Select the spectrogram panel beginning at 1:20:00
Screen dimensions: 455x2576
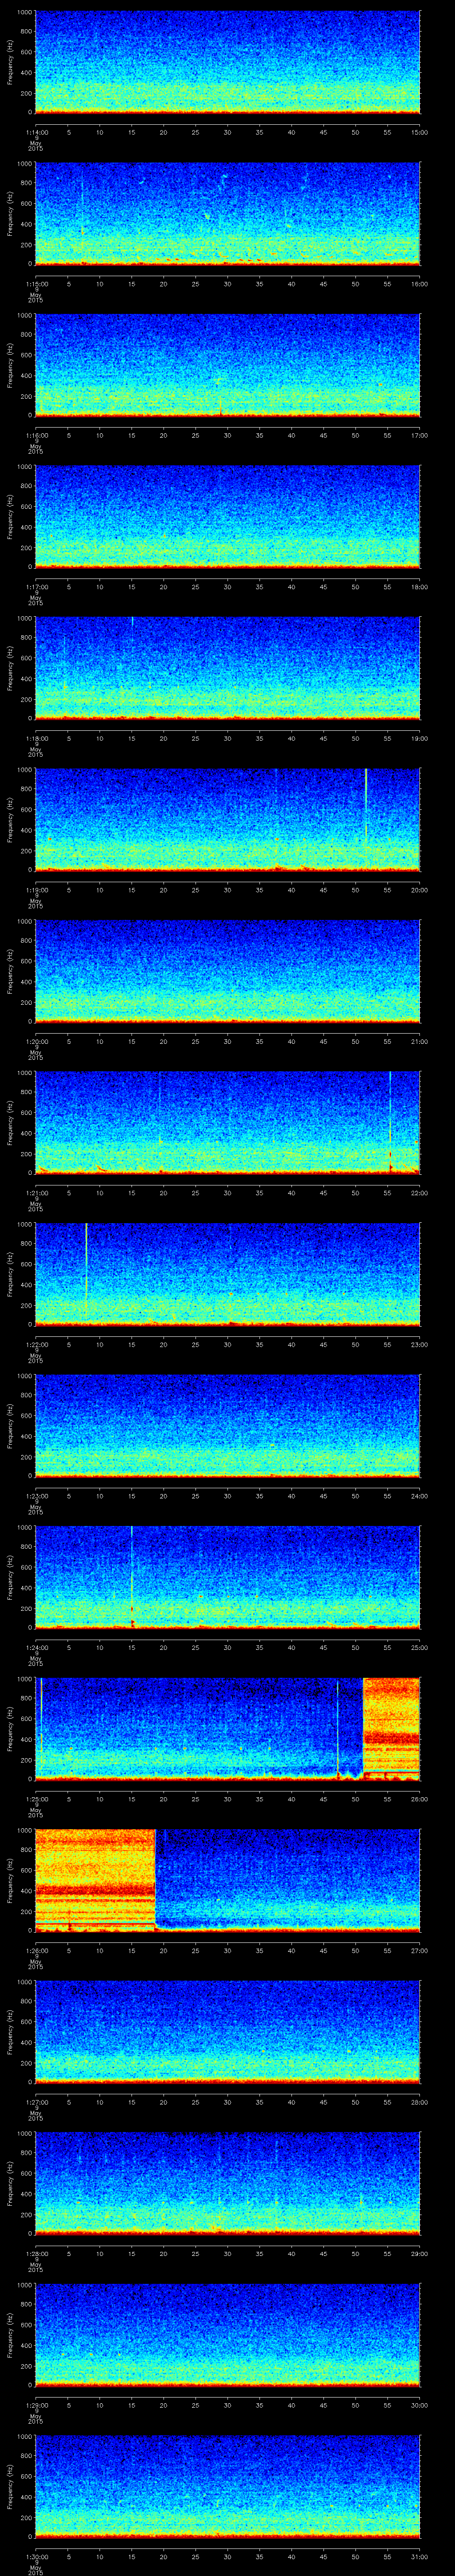pos(228,971)
